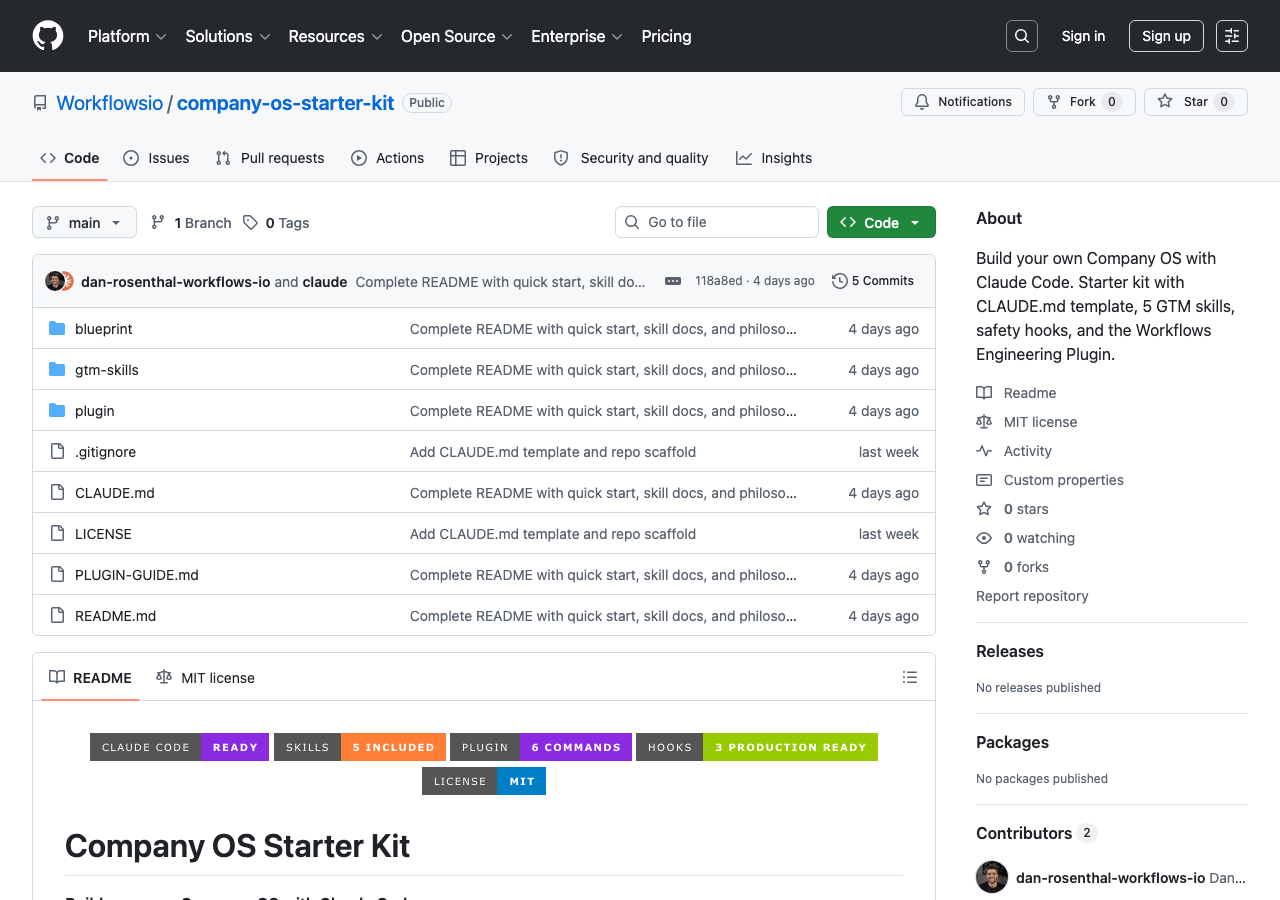Image resolution: width=1280 pixels, height=900 pixels.
Task: Click the Custom properties icon
Action: point(984,480)
